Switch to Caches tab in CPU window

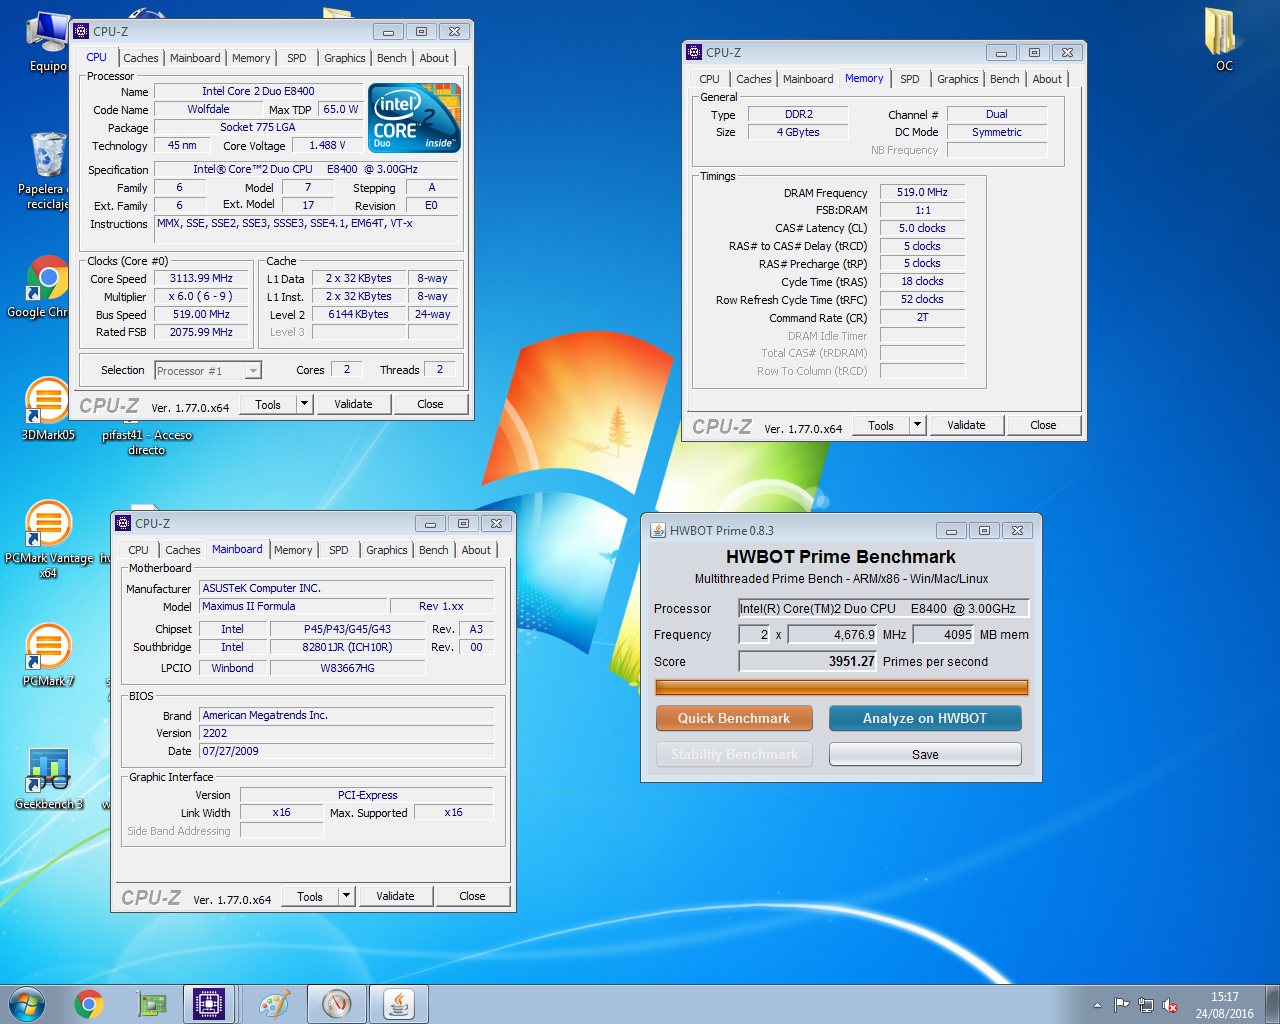[x=141, y=58]
